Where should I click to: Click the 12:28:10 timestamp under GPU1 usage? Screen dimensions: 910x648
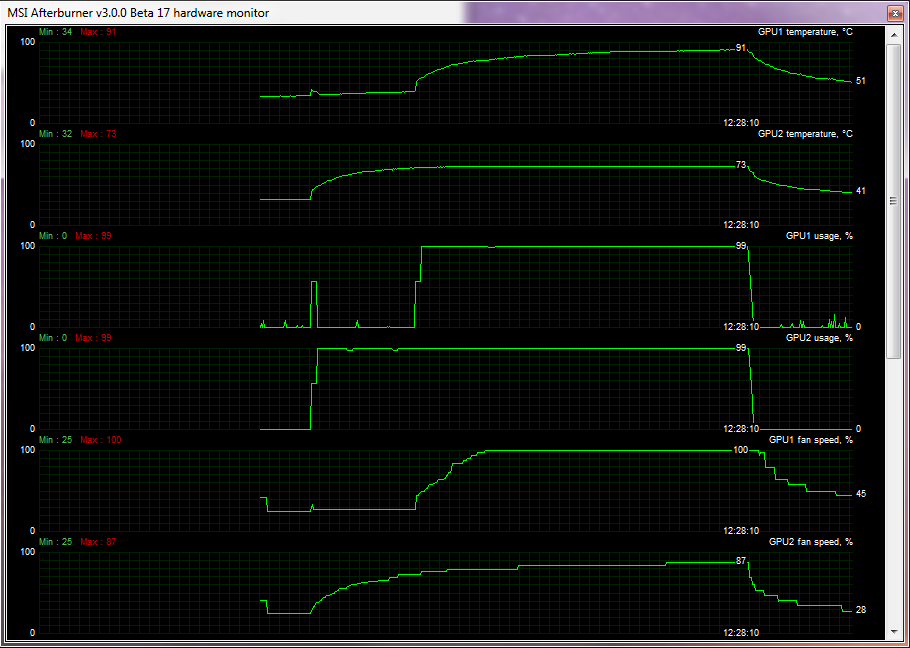[741, 327]
